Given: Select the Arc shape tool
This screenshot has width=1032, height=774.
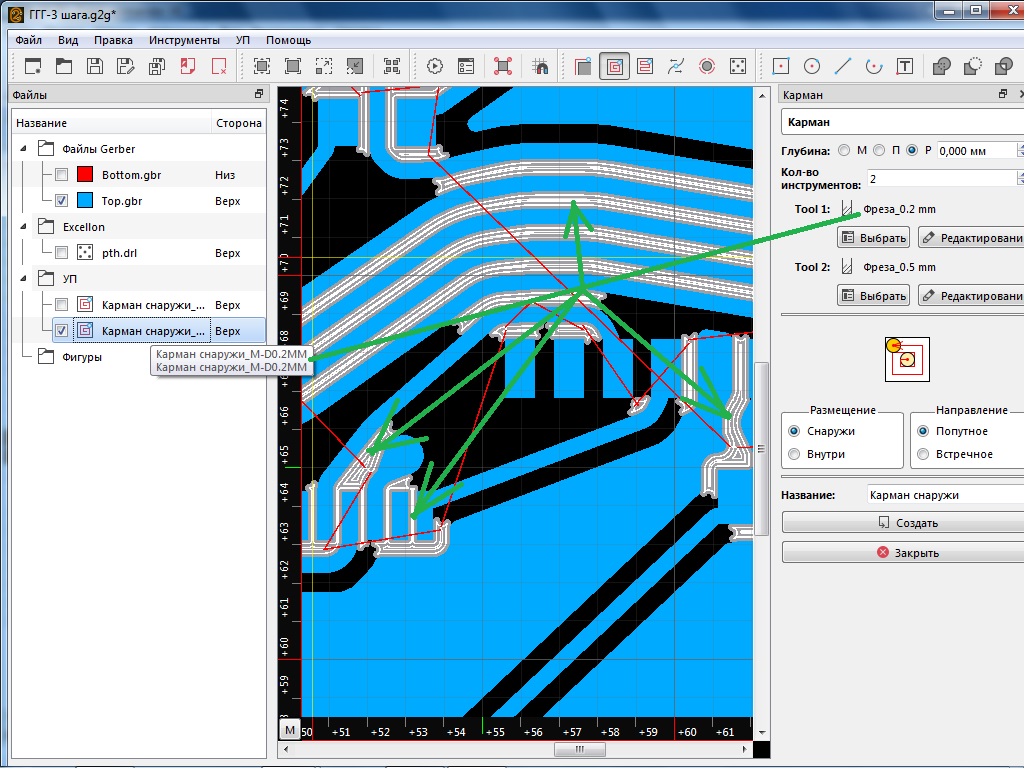Looking at the screenshot, I should pyautogui.click(x=873, y=66).
